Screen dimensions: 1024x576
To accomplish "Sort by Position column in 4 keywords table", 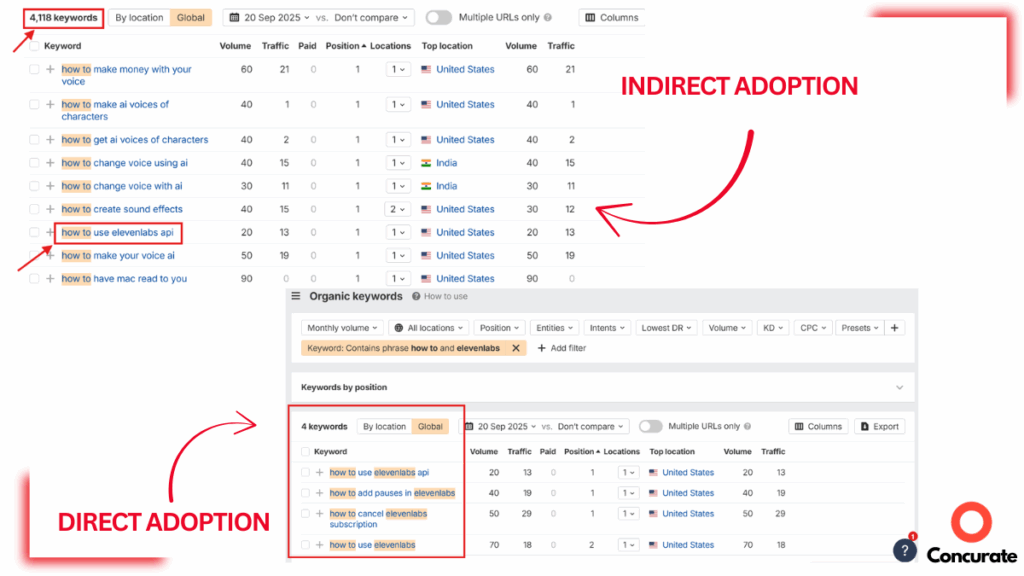I will click(x=581, y=451).
